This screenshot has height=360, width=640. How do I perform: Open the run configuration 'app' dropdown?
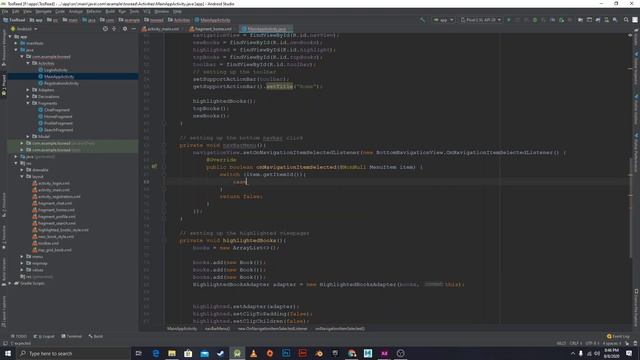[444, 20]
